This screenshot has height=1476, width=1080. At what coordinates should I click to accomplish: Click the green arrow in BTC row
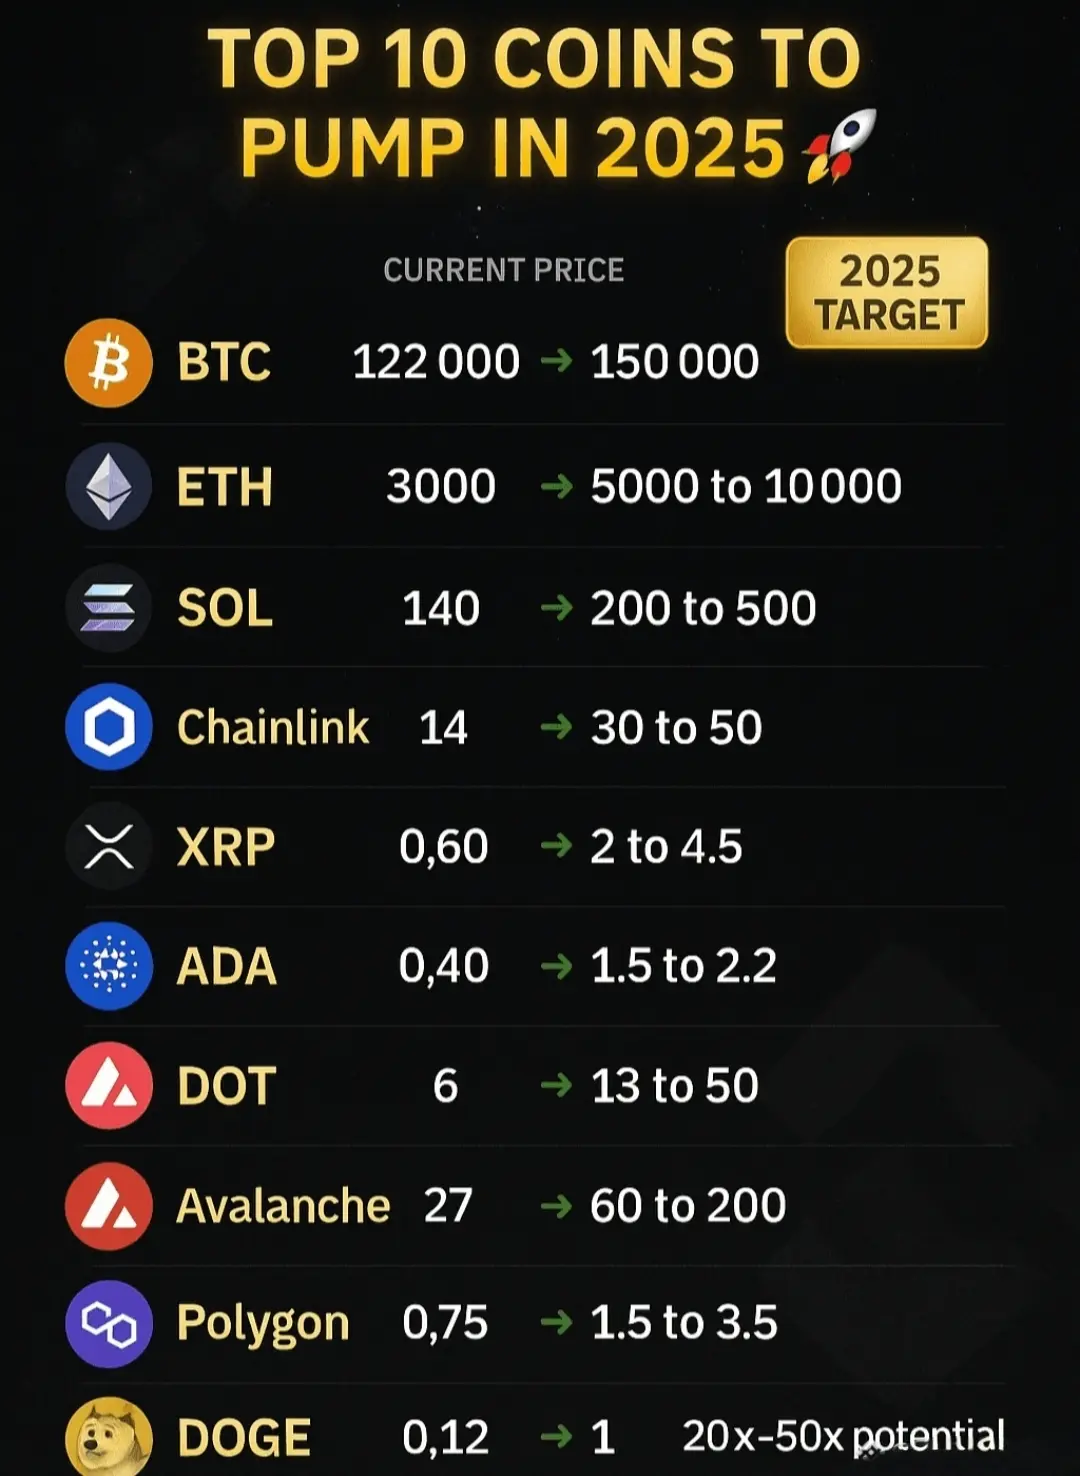tap(556, 361)
